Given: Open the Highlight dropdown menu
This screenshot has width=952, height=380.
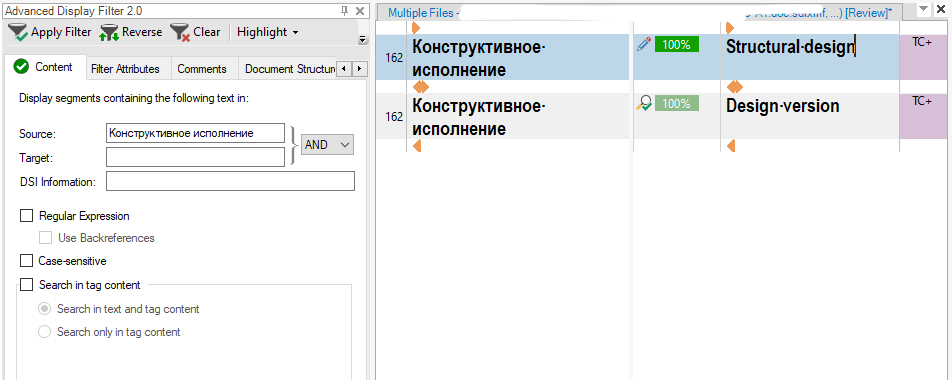Looking at the screenshot, I should pos(268,32).
